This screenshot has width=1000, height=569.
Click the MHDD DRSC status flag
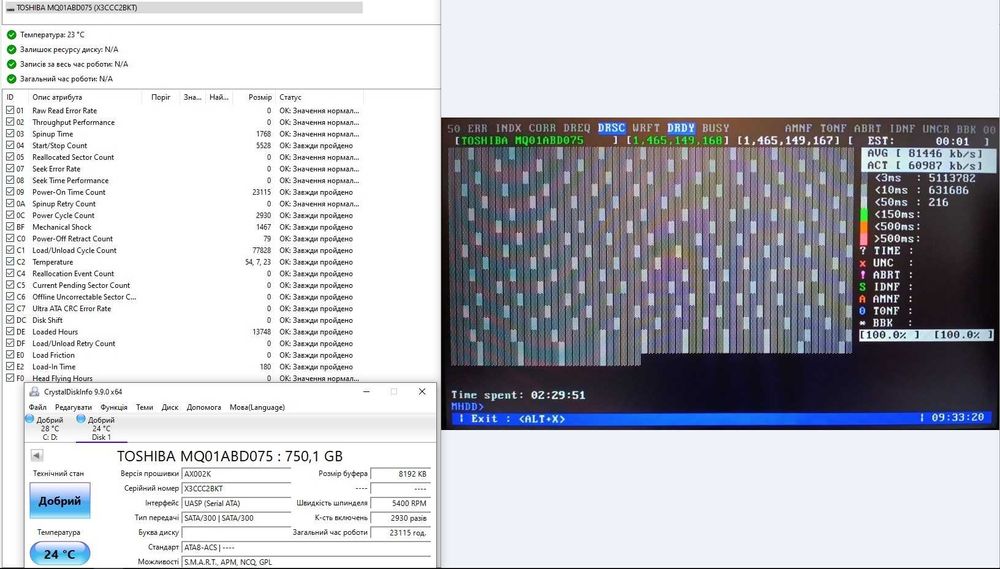pyautogui.click(x=611, y=128)
